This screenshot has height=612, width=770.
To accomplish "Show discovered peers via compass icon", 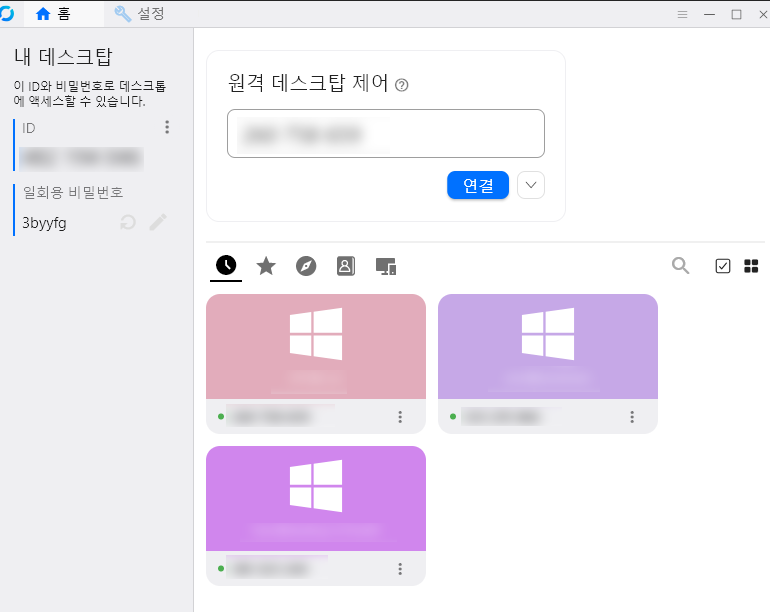I will [306, 265].
